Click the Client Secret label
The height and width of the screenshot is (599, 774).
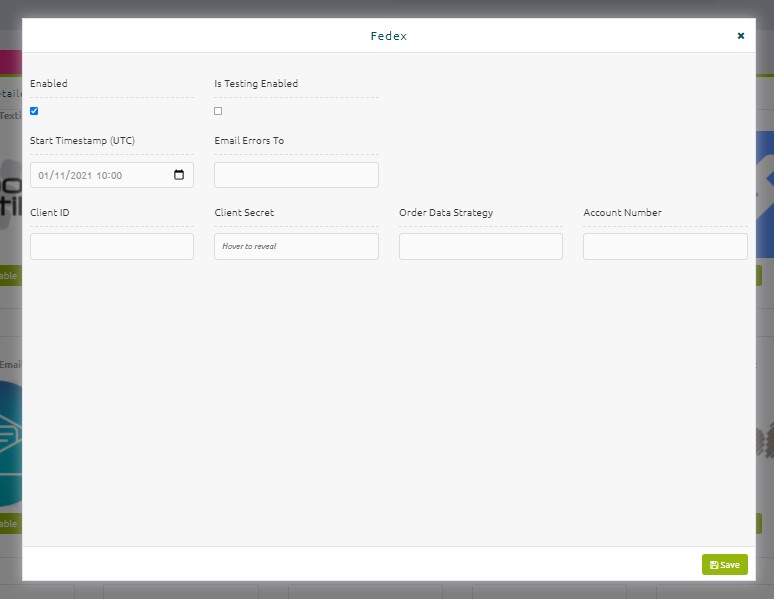(244, 212)
